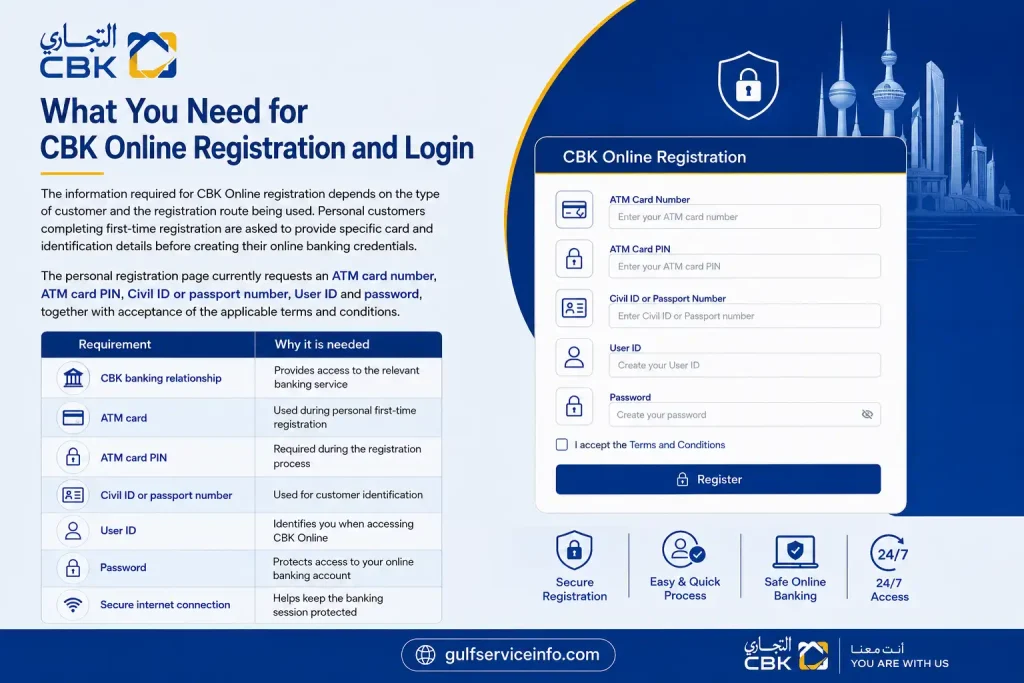Click the bank building icon in table
The image size is (1024, 683).
[x=73, y=377]
